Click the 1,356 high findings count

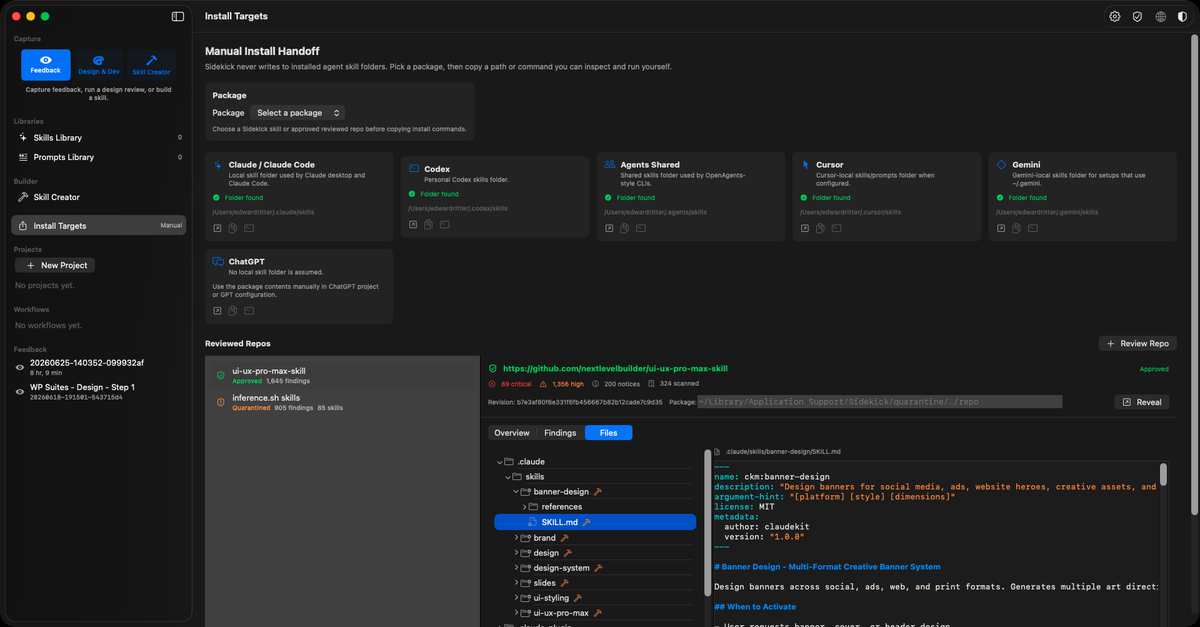(x=562, y=383)
